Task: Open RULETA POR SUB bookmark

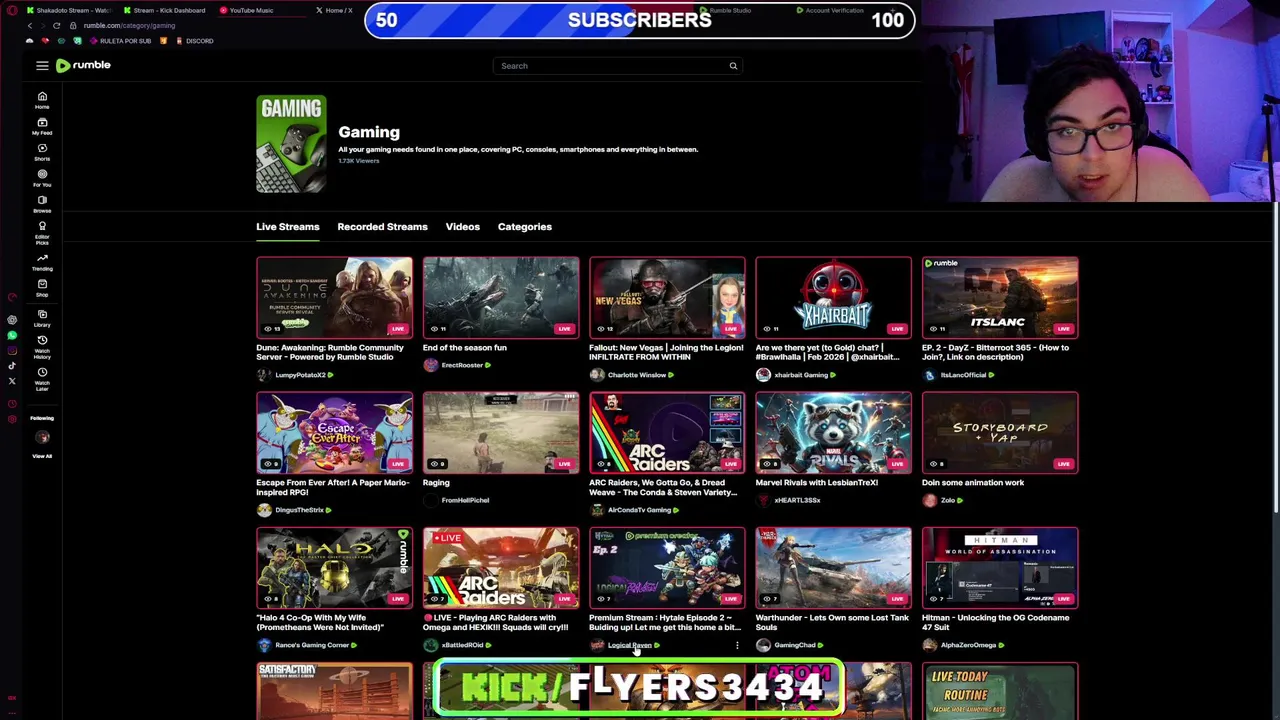Action: tap(120, 41)
